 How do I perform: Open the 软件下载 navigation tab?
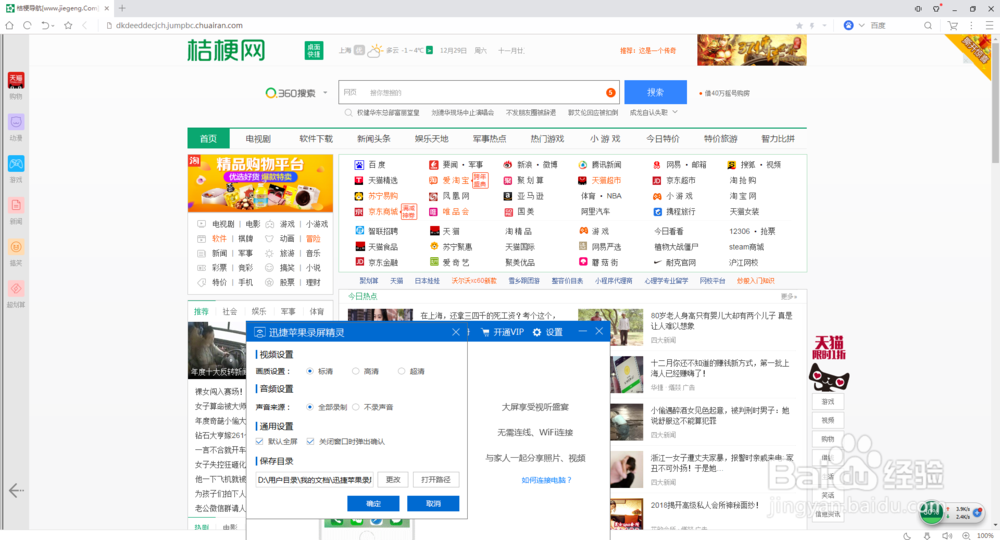pyautogui.click(x=316, y=138)
